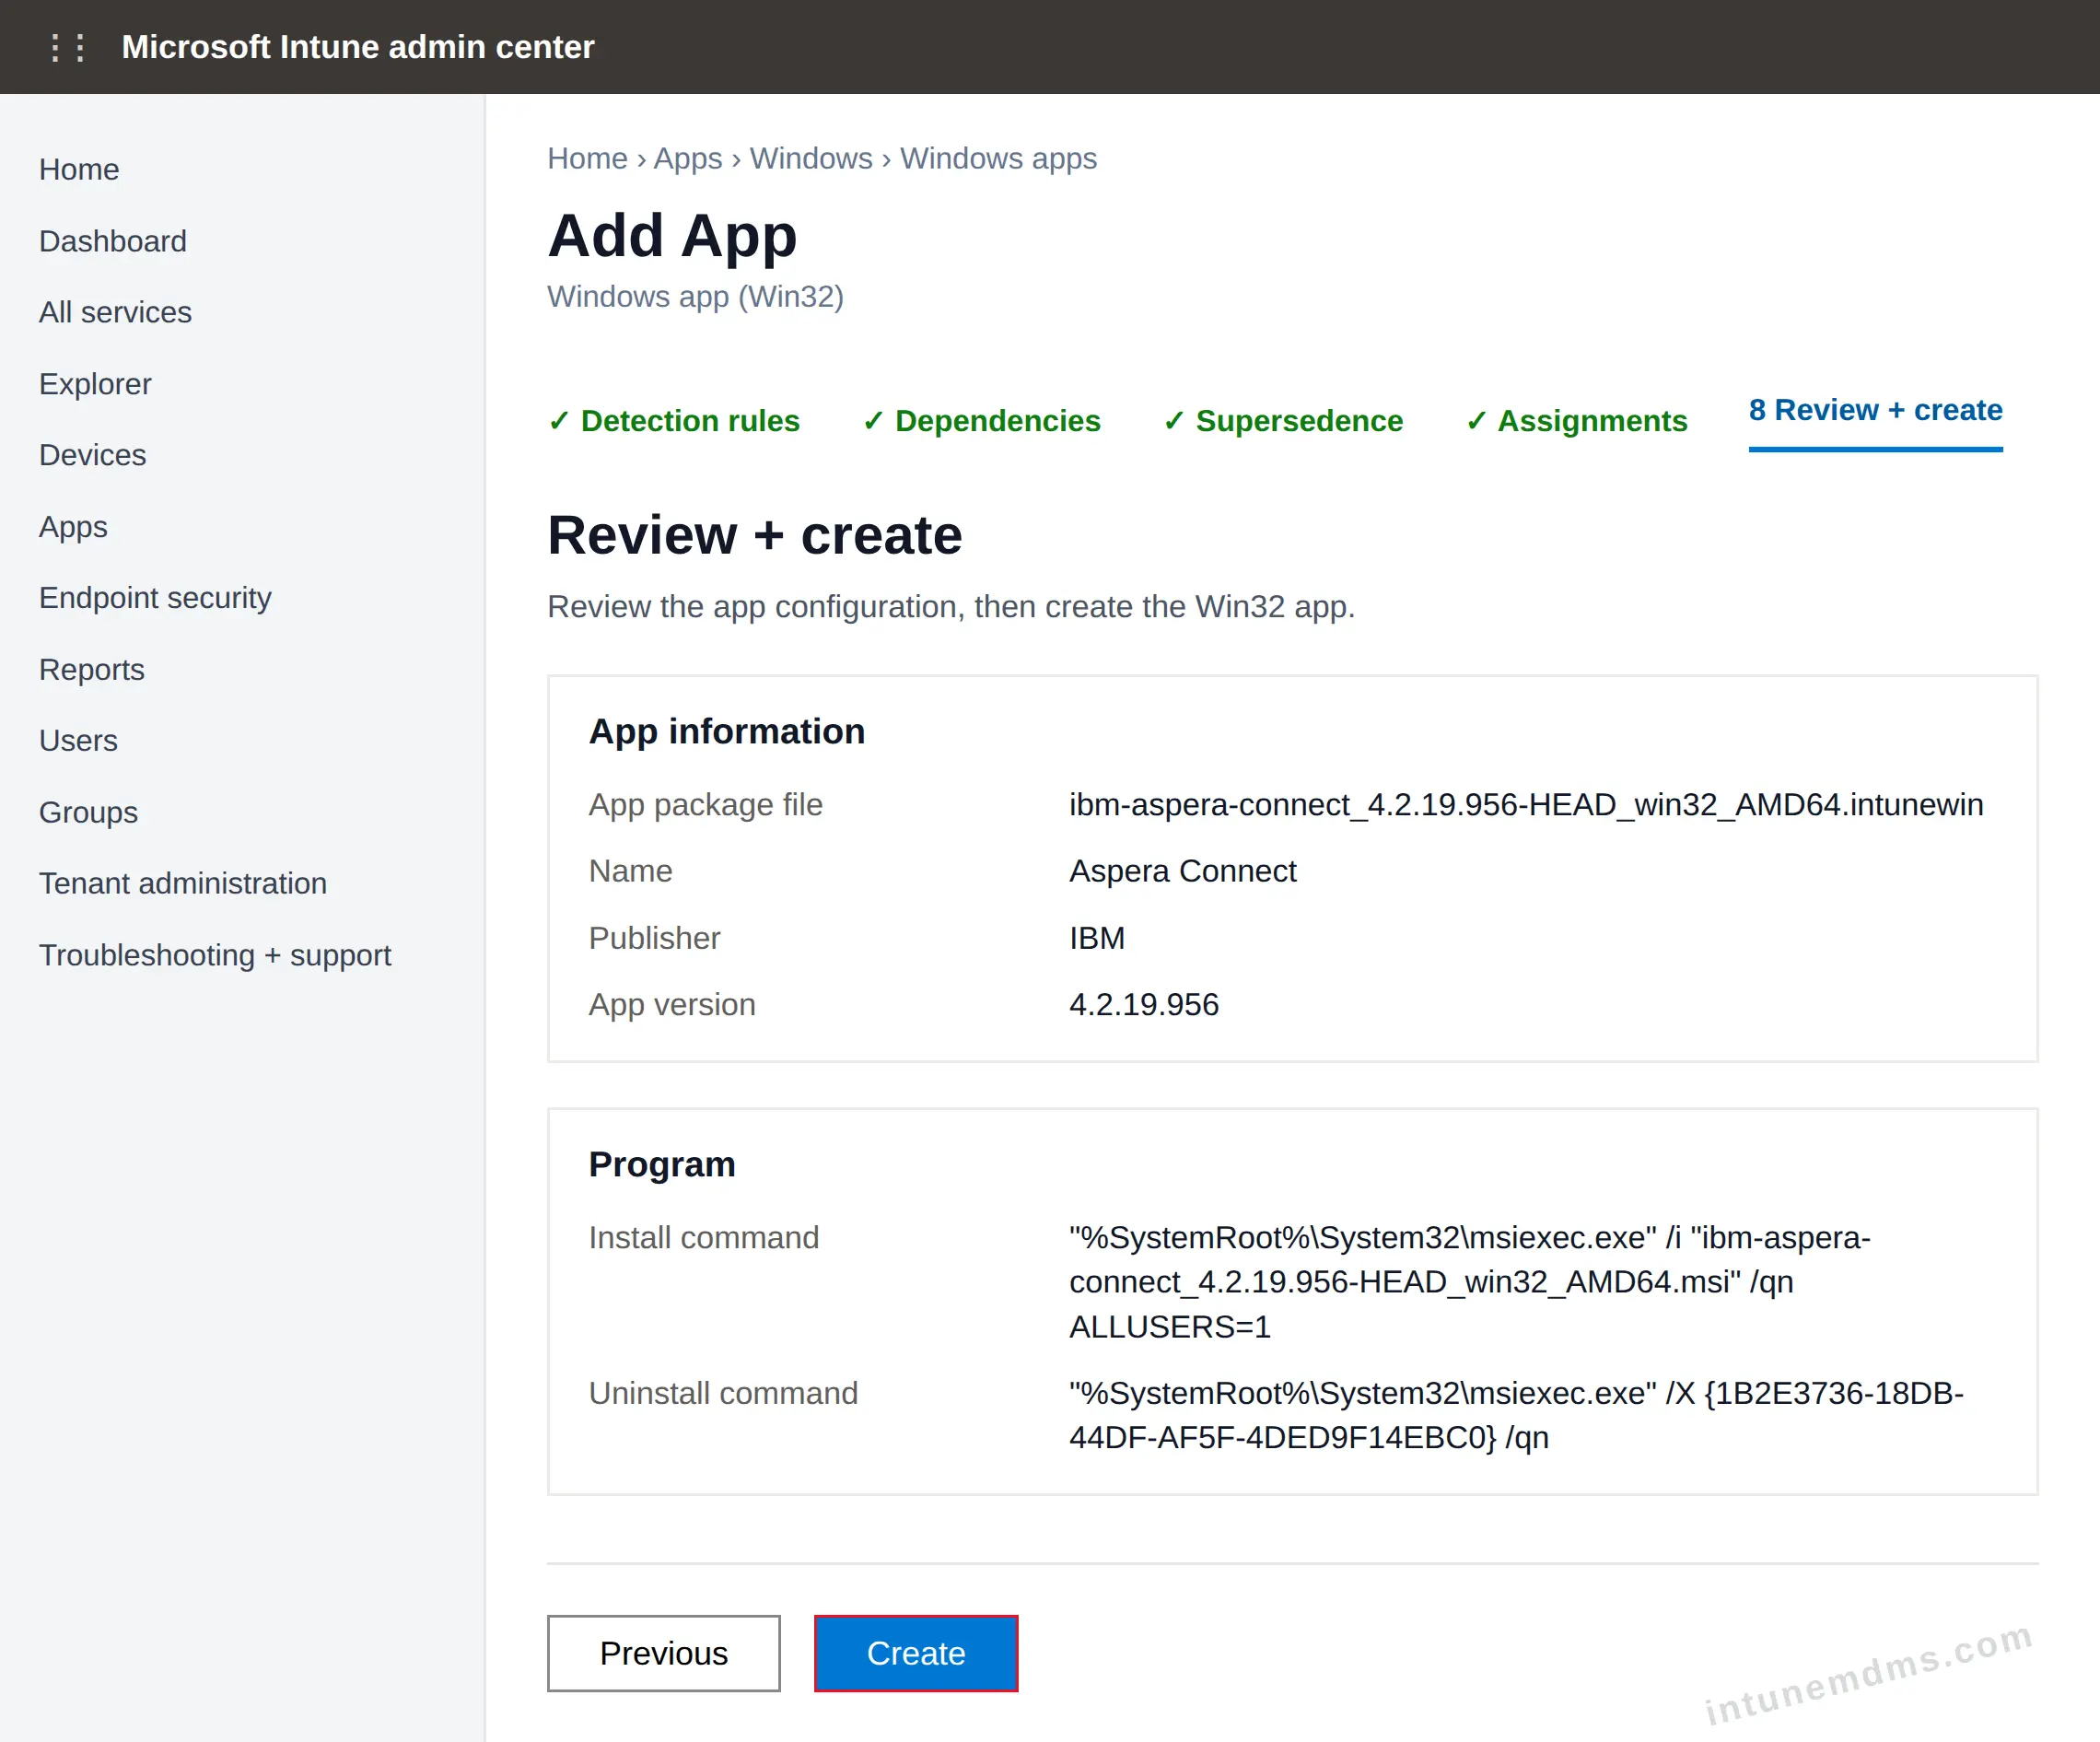Select Tenant administration in the sidebar
Viewport: 2100px width, 1742px height.
183,884
